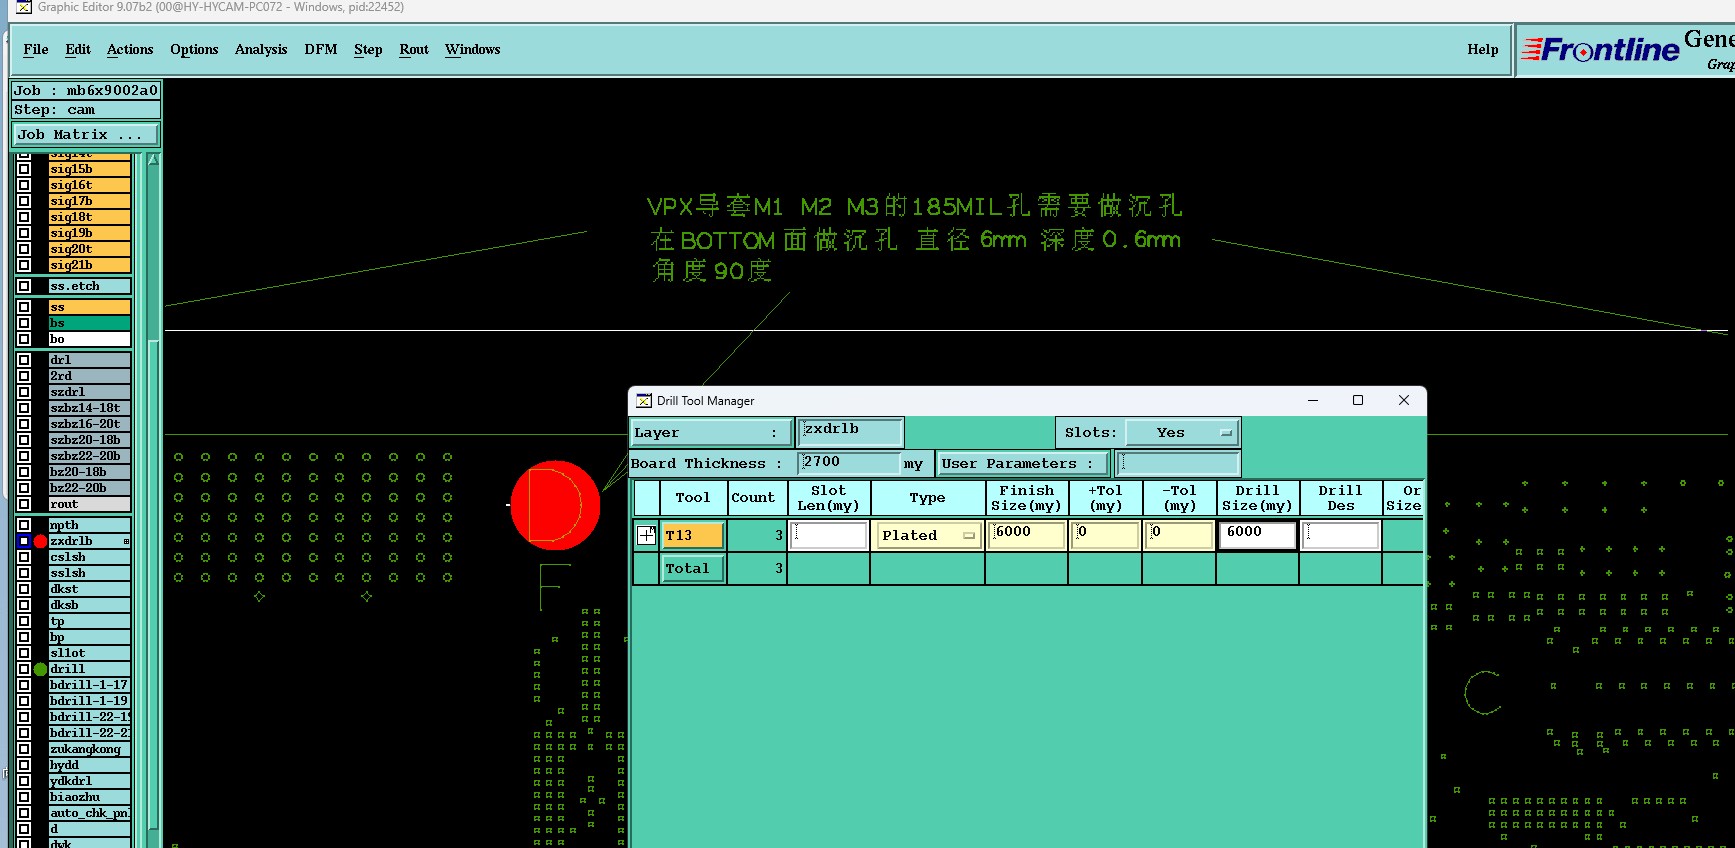This screenshot has width=1735, height=848.
Task: Toggle the bs layer checkbox
Action: click(x=24, y=323)
